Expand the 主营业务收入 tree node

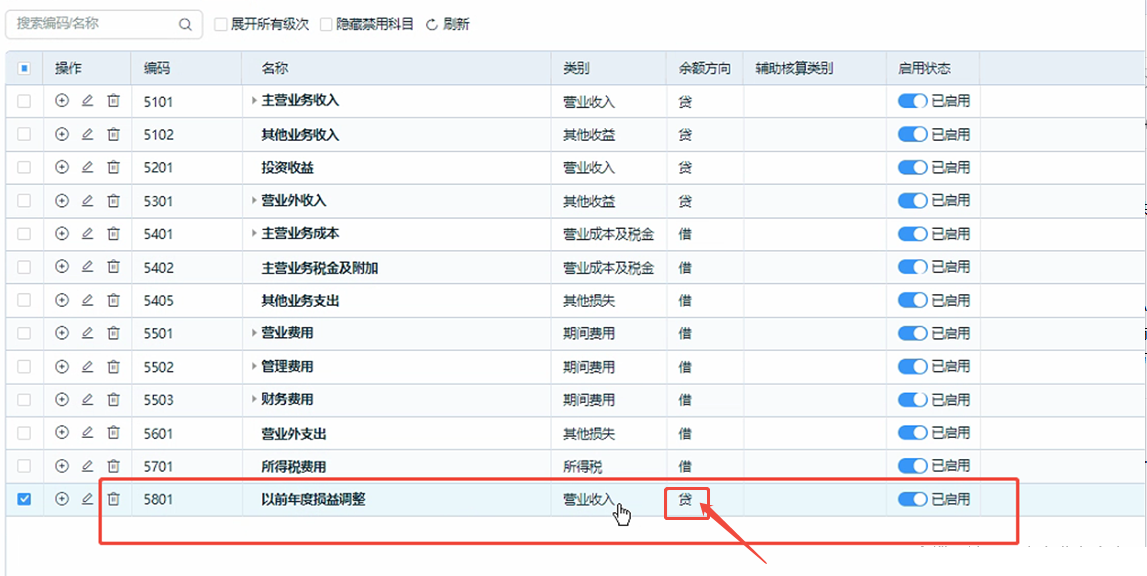pyautogui.click(x=254, y=101)
